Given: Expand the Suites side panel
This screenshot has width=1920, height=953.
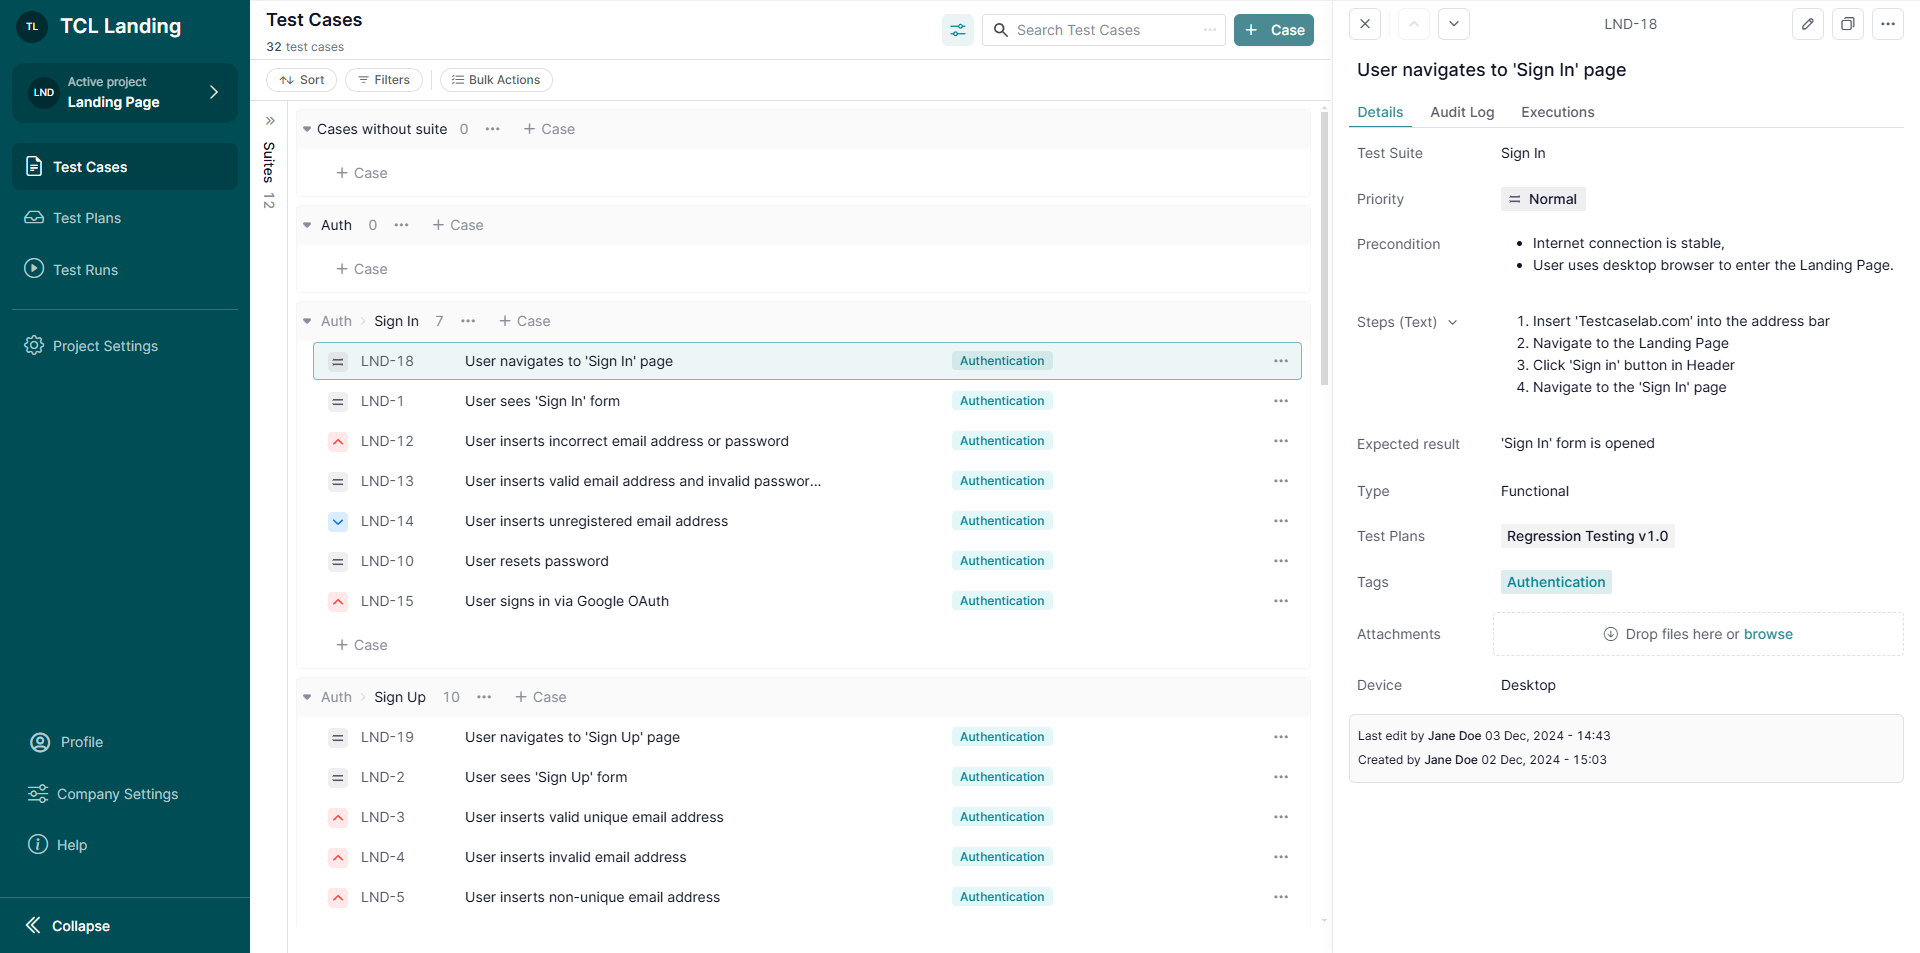Looking at the screenshot, I should (x=270, y=121).
